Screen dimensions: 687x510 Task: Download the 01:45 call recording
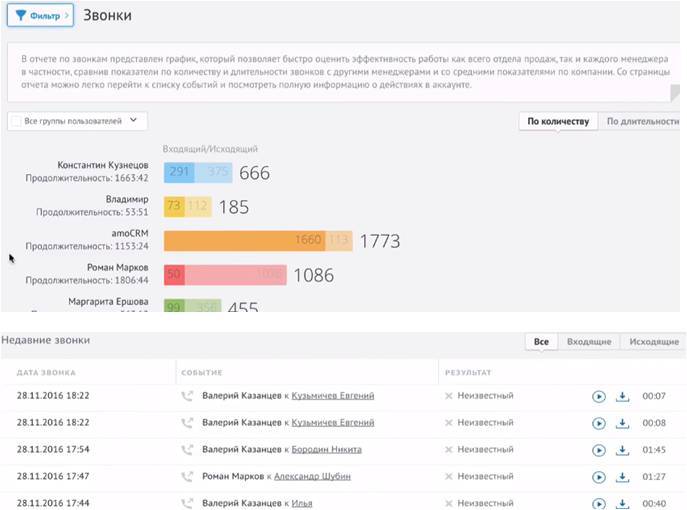pos(622,450)
